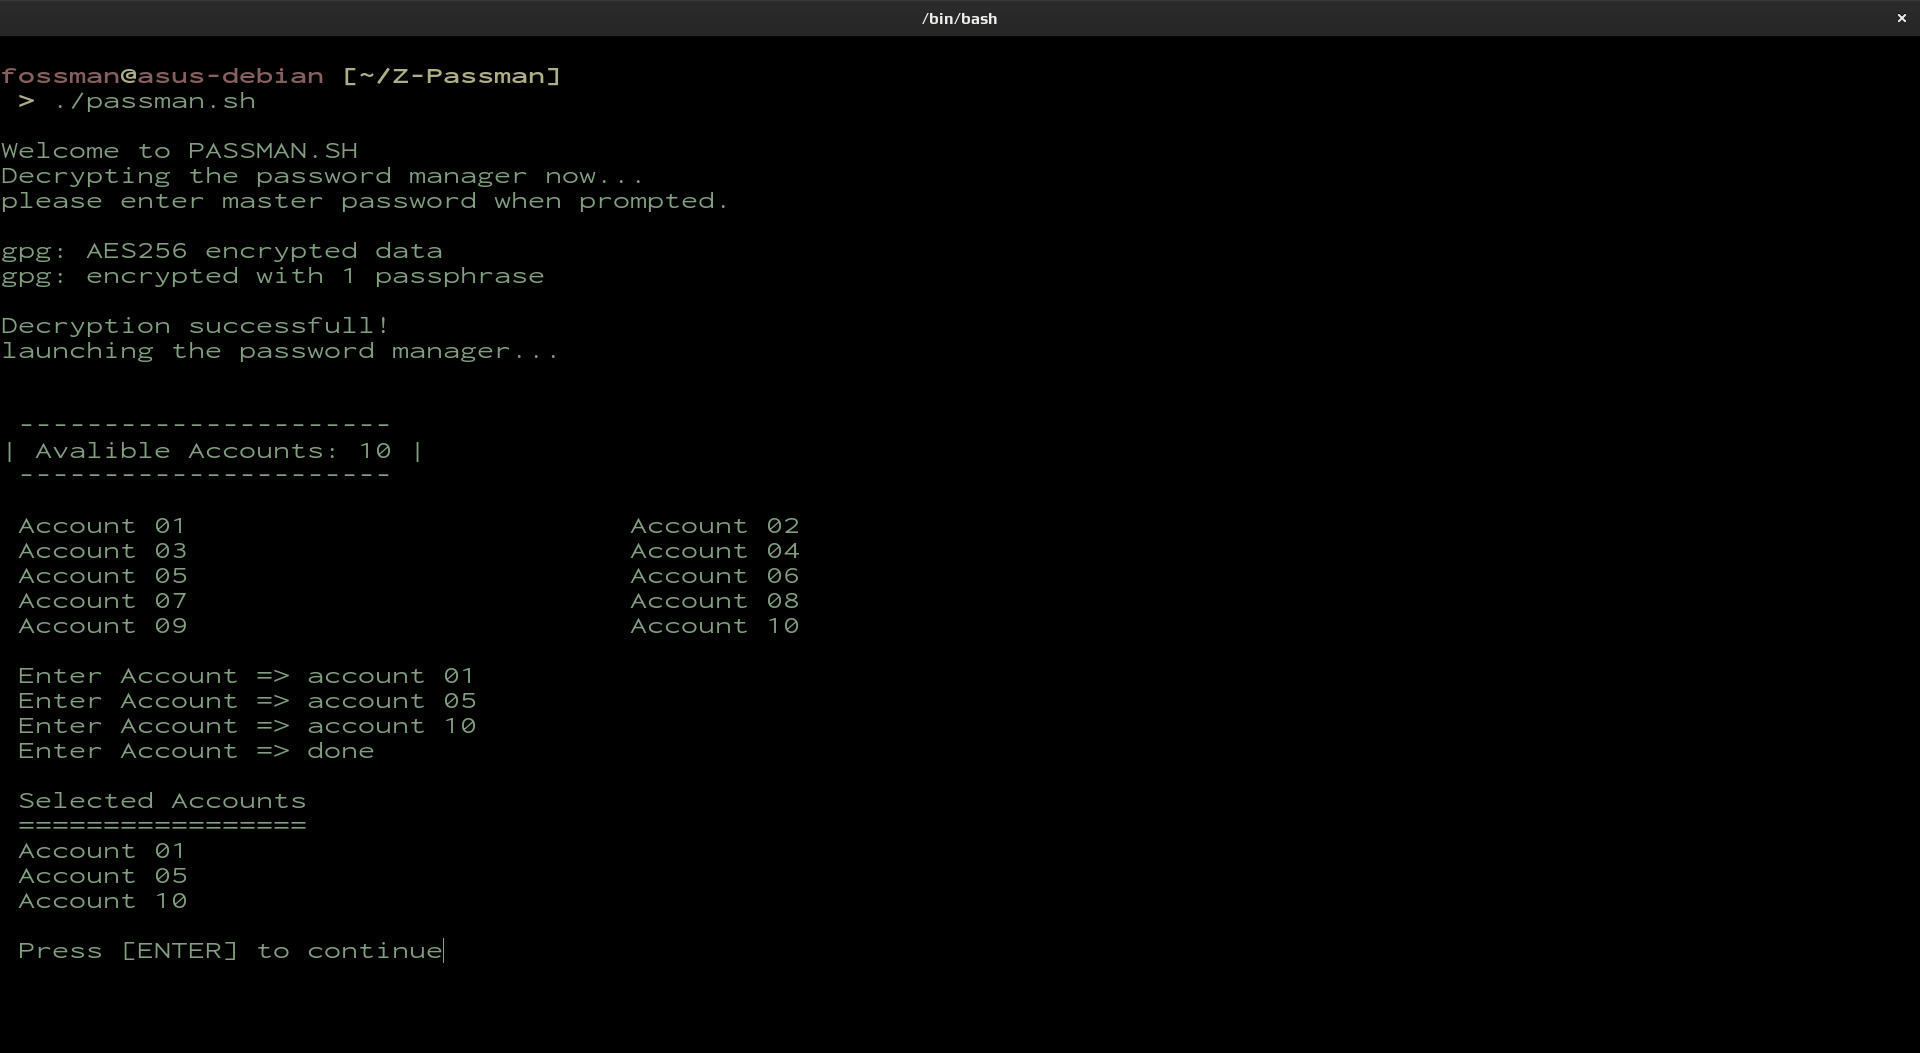Screen dimensions: 1920x1053
Task: Click Account 04 in the available accounts list
Action: pyautogui.click(x=714, y=551)
